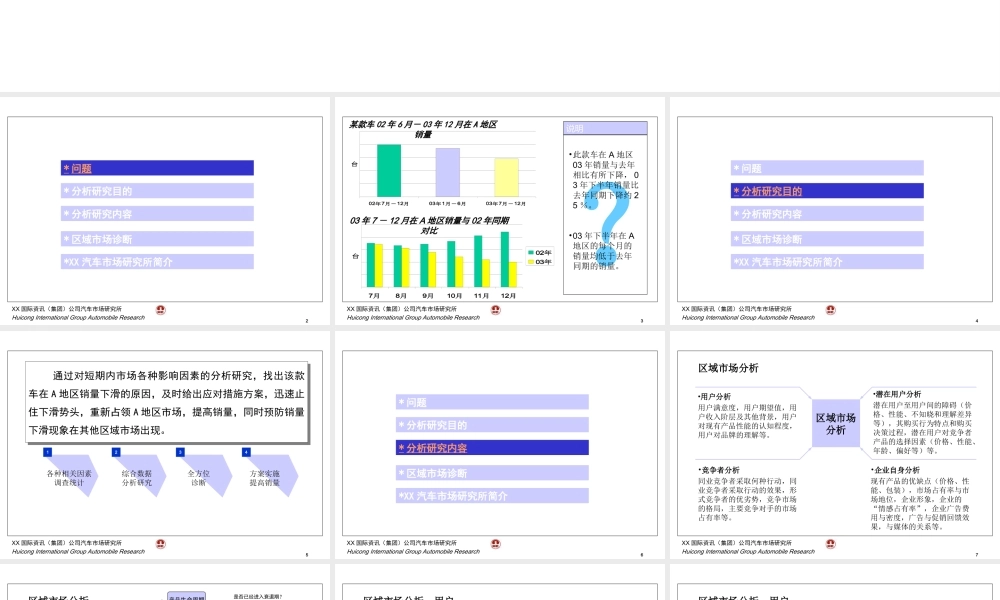Click the green 02年 legend entry
Image resolution: width=1000 pixels, height=600 pixels.
click(x=540, y=252)
